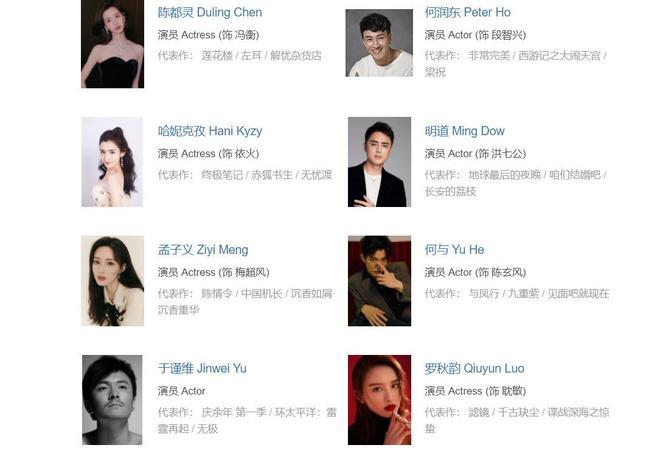Screen dimensions: 660x470
Task: Click Peter Ho's smiling portrait photo
Action: 379,43
